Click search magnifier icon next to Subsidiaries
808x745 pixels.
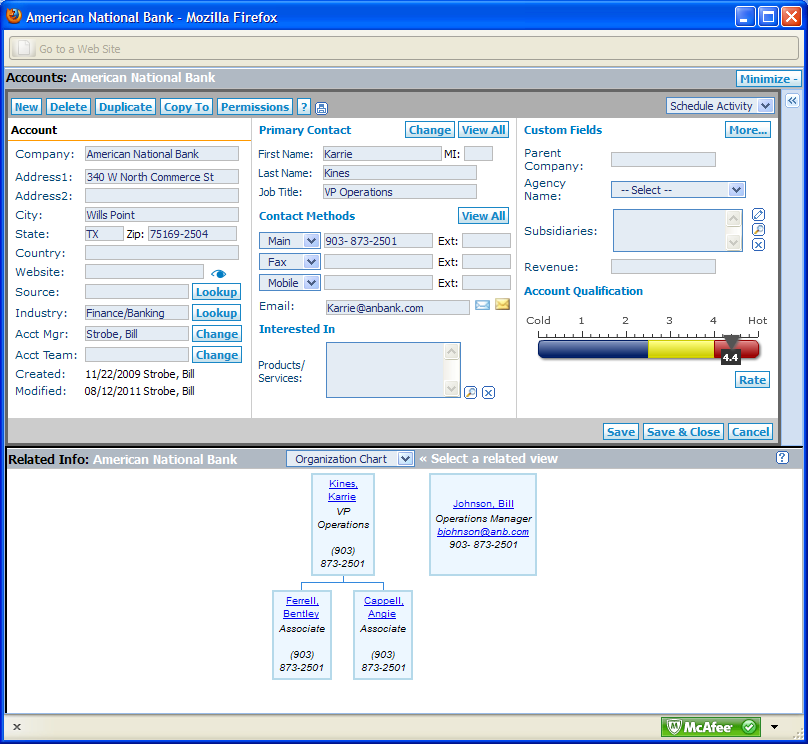[x=758, y=230]
